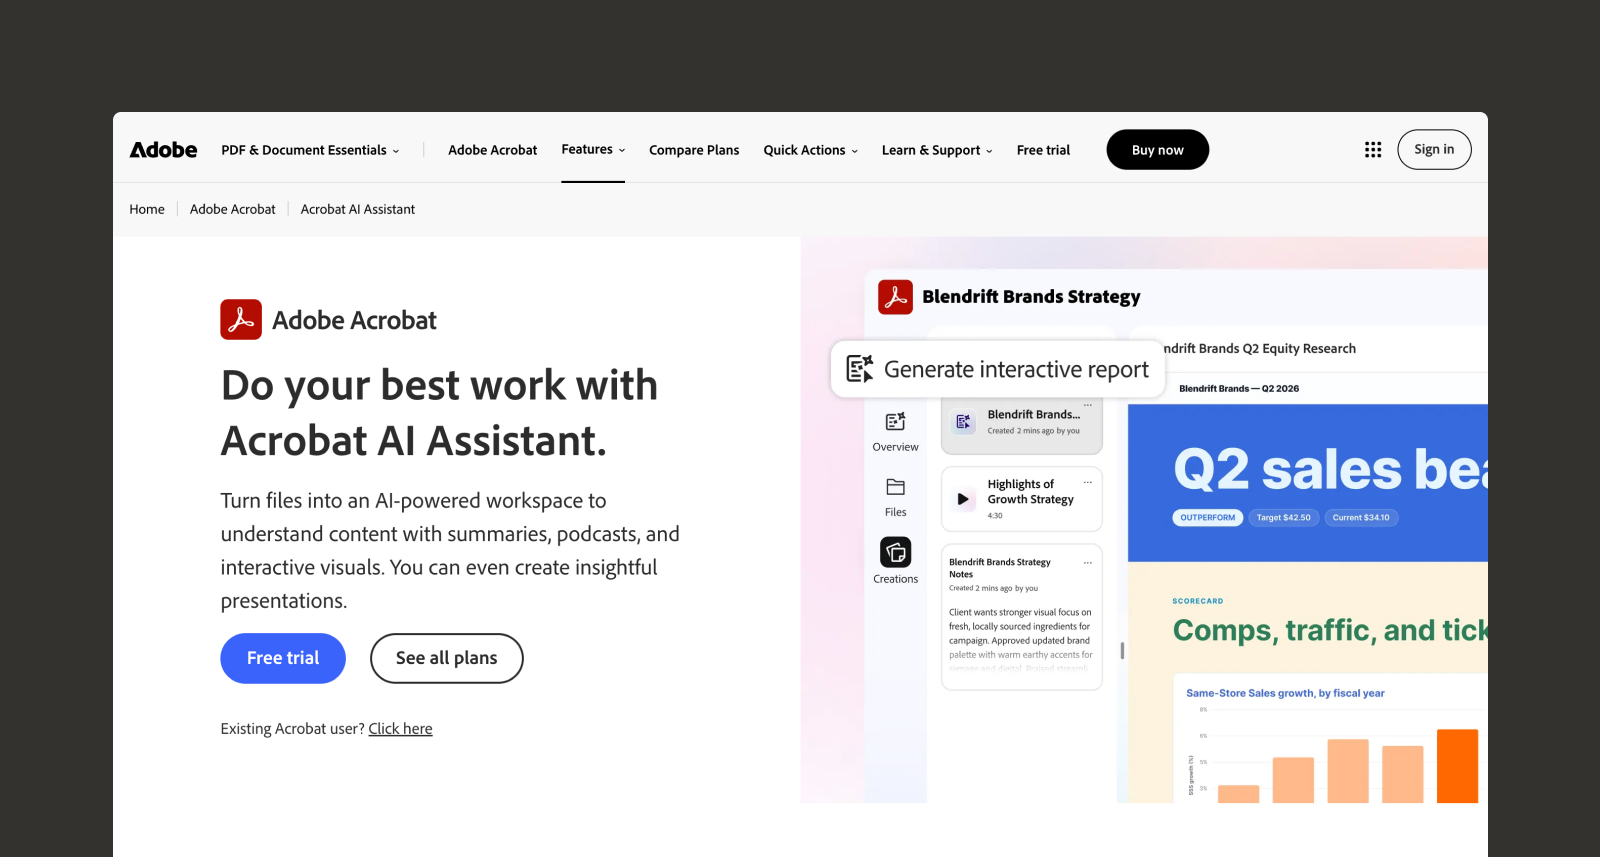1600x857 pixels.
Task: Click See all plans button
Action: coord(446,658)
